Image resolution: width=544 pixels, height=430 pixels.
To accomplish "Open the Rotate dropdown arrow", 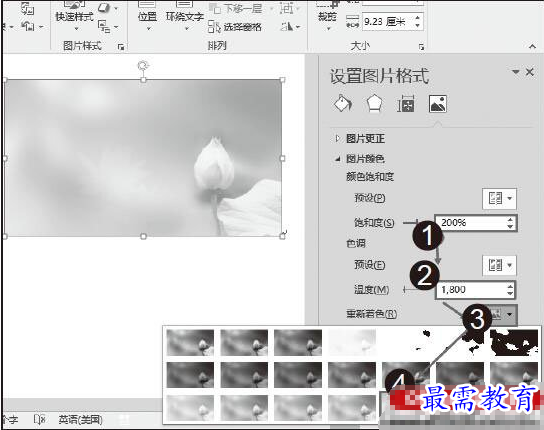I will point(298,27).
